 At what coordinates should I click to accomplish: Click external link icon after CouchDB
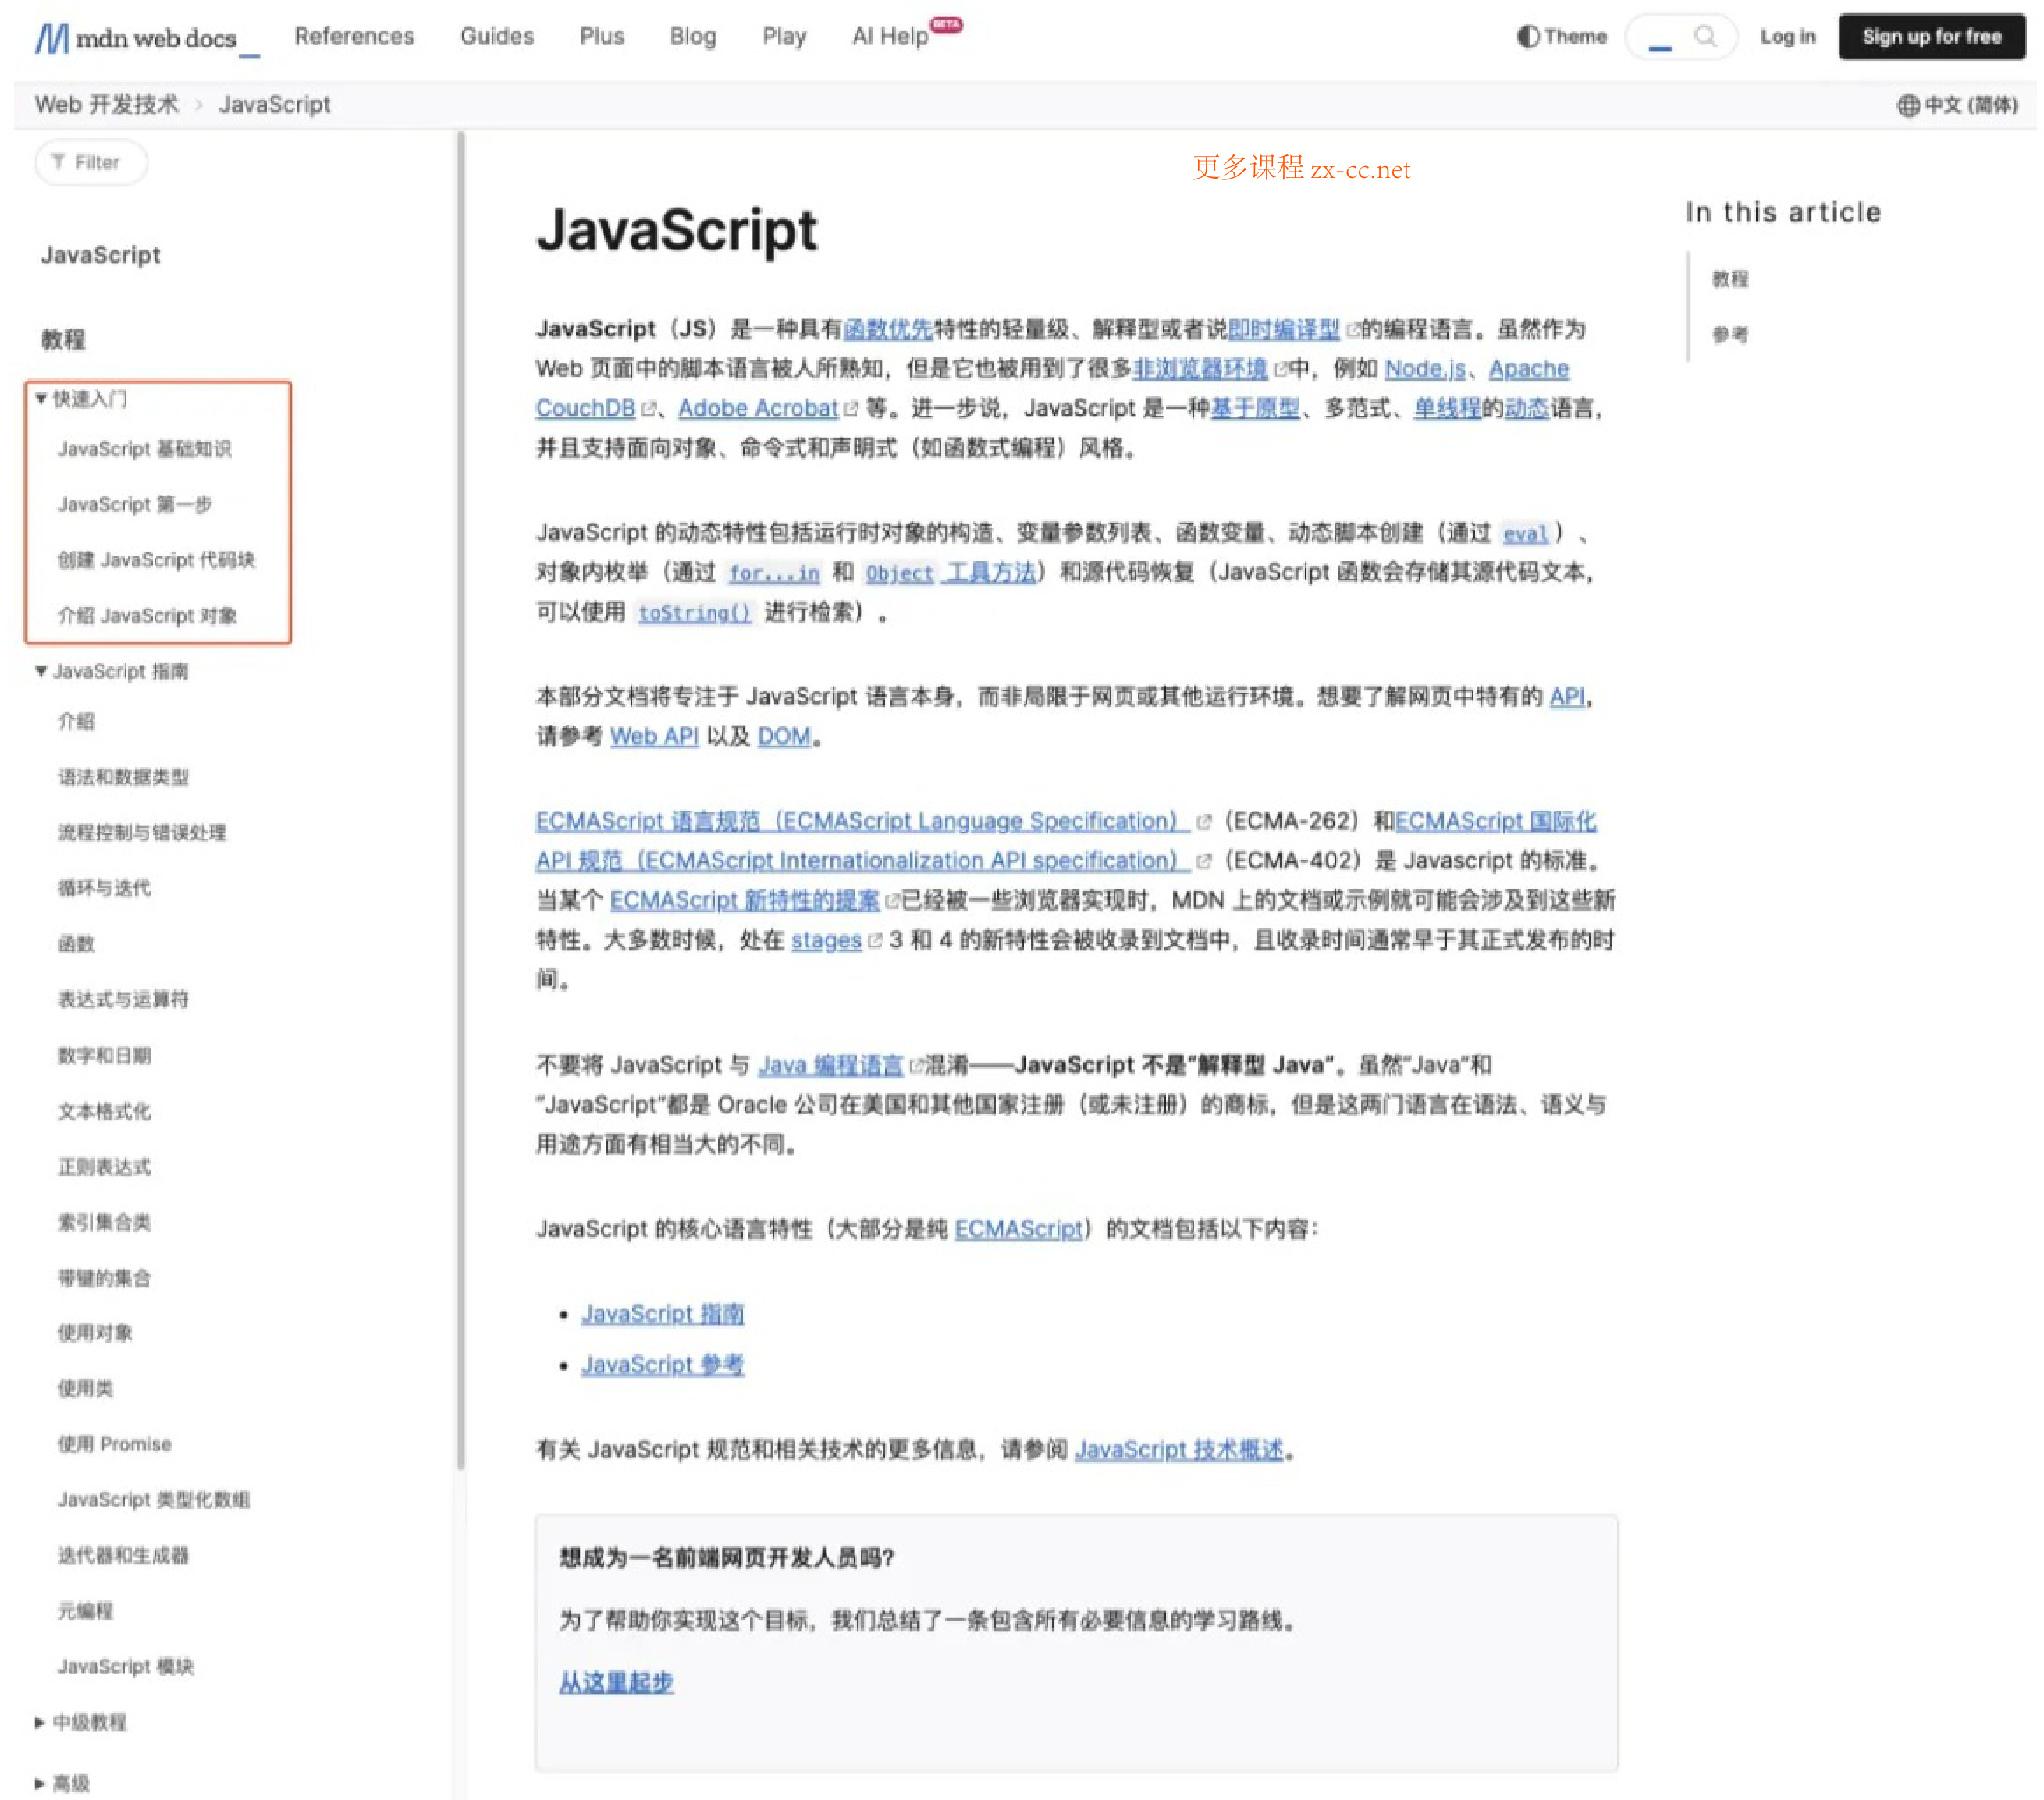[x=649, y=409]
